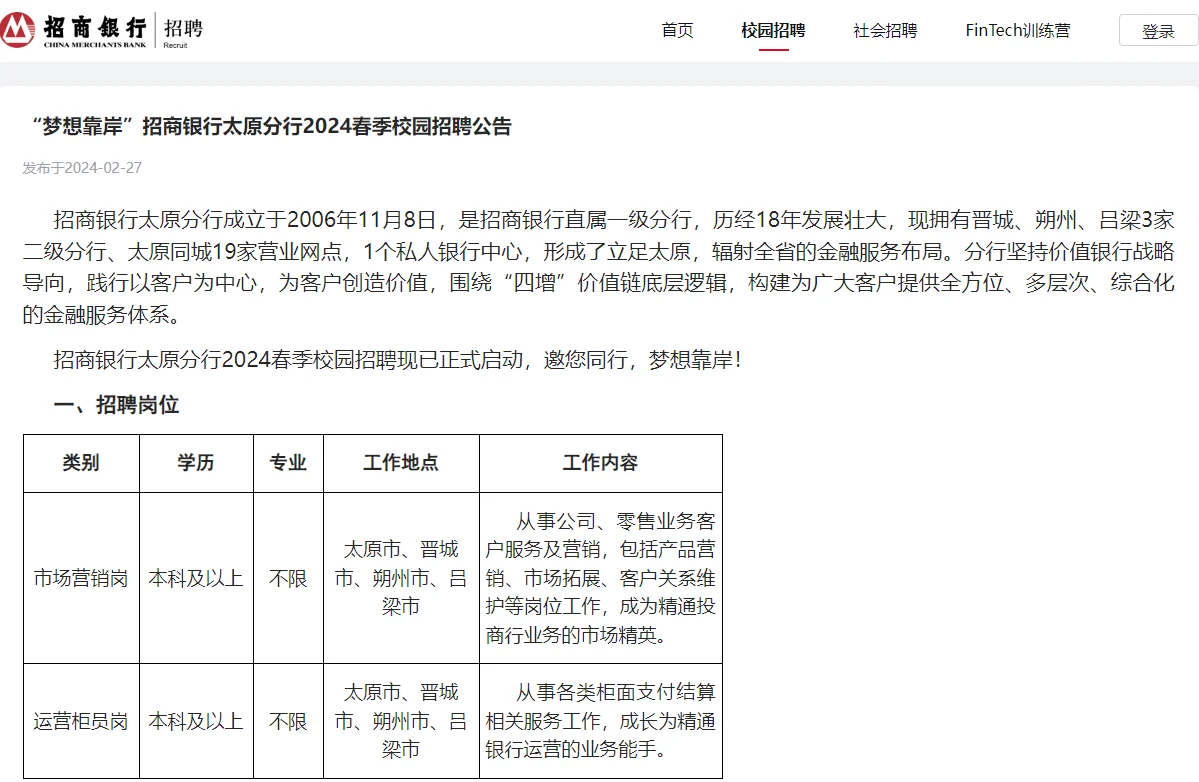Click 本科及以上 in the 市场营销岗 row
The width and height of the screenshot is (1199, 782).
tap(196, 578)
